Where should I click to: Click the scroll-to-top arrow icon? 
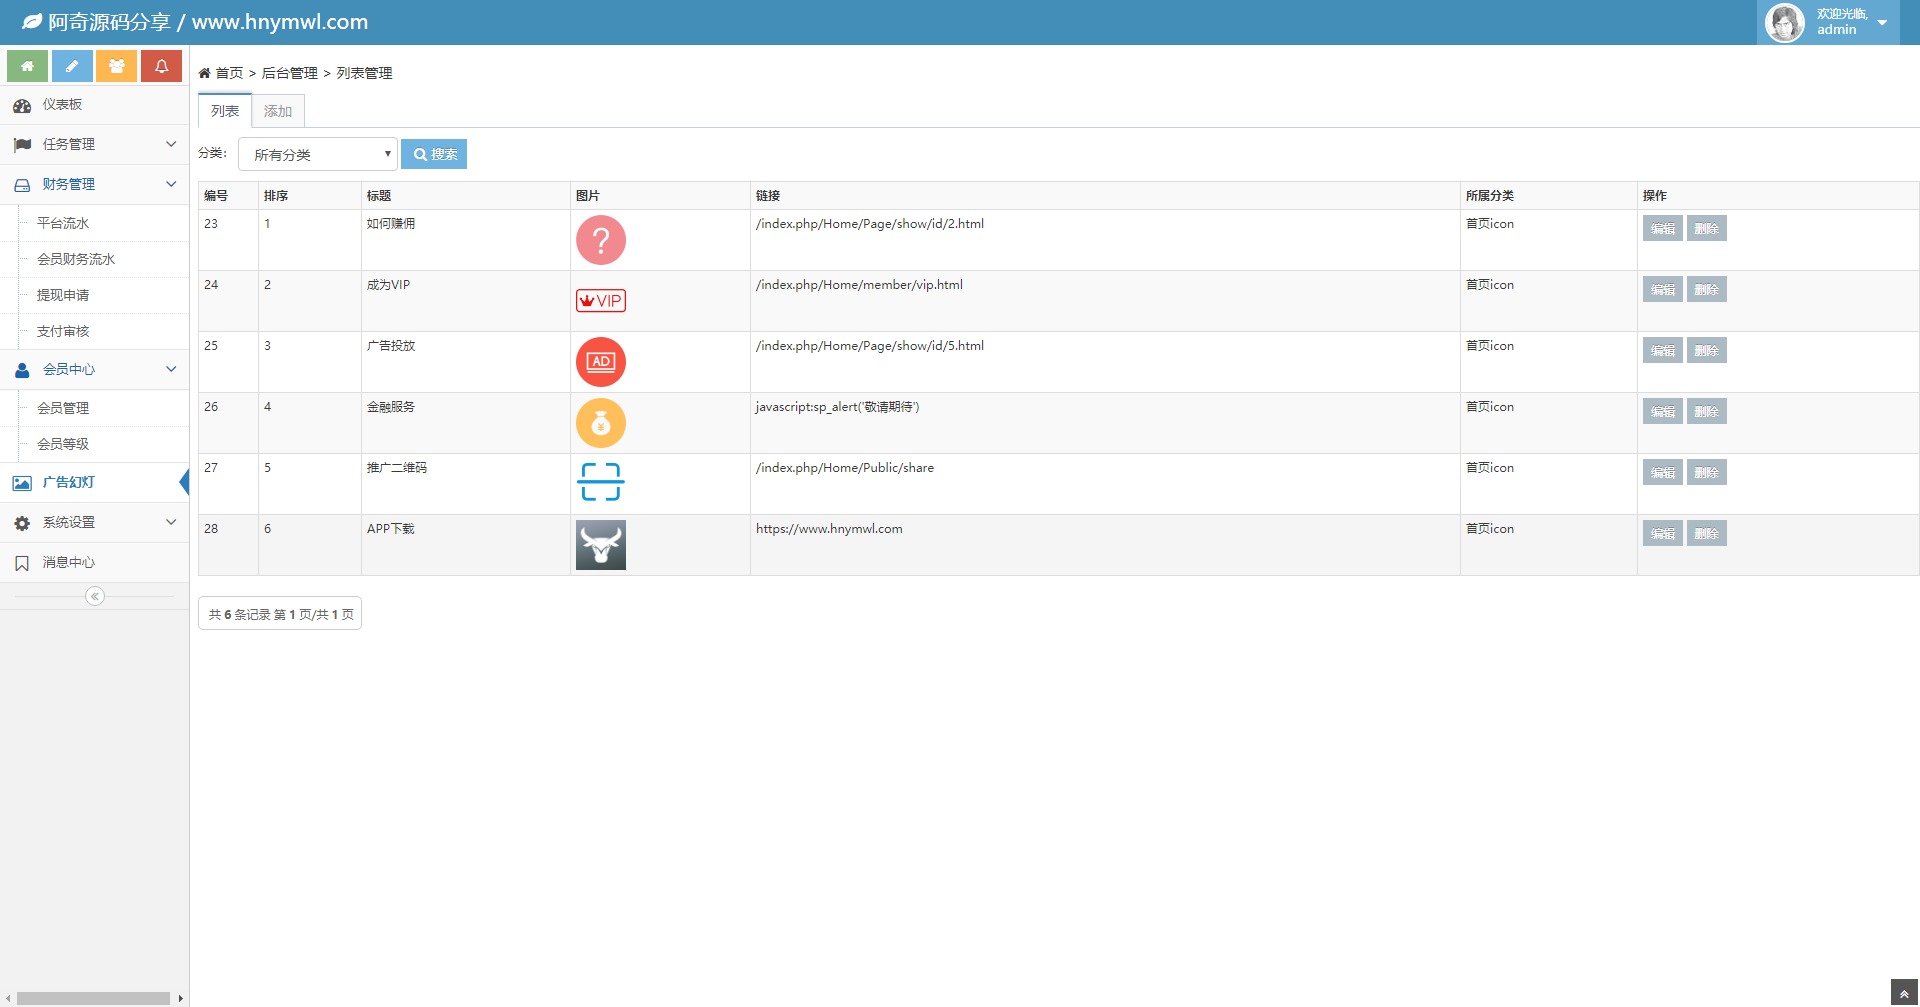1904,994
